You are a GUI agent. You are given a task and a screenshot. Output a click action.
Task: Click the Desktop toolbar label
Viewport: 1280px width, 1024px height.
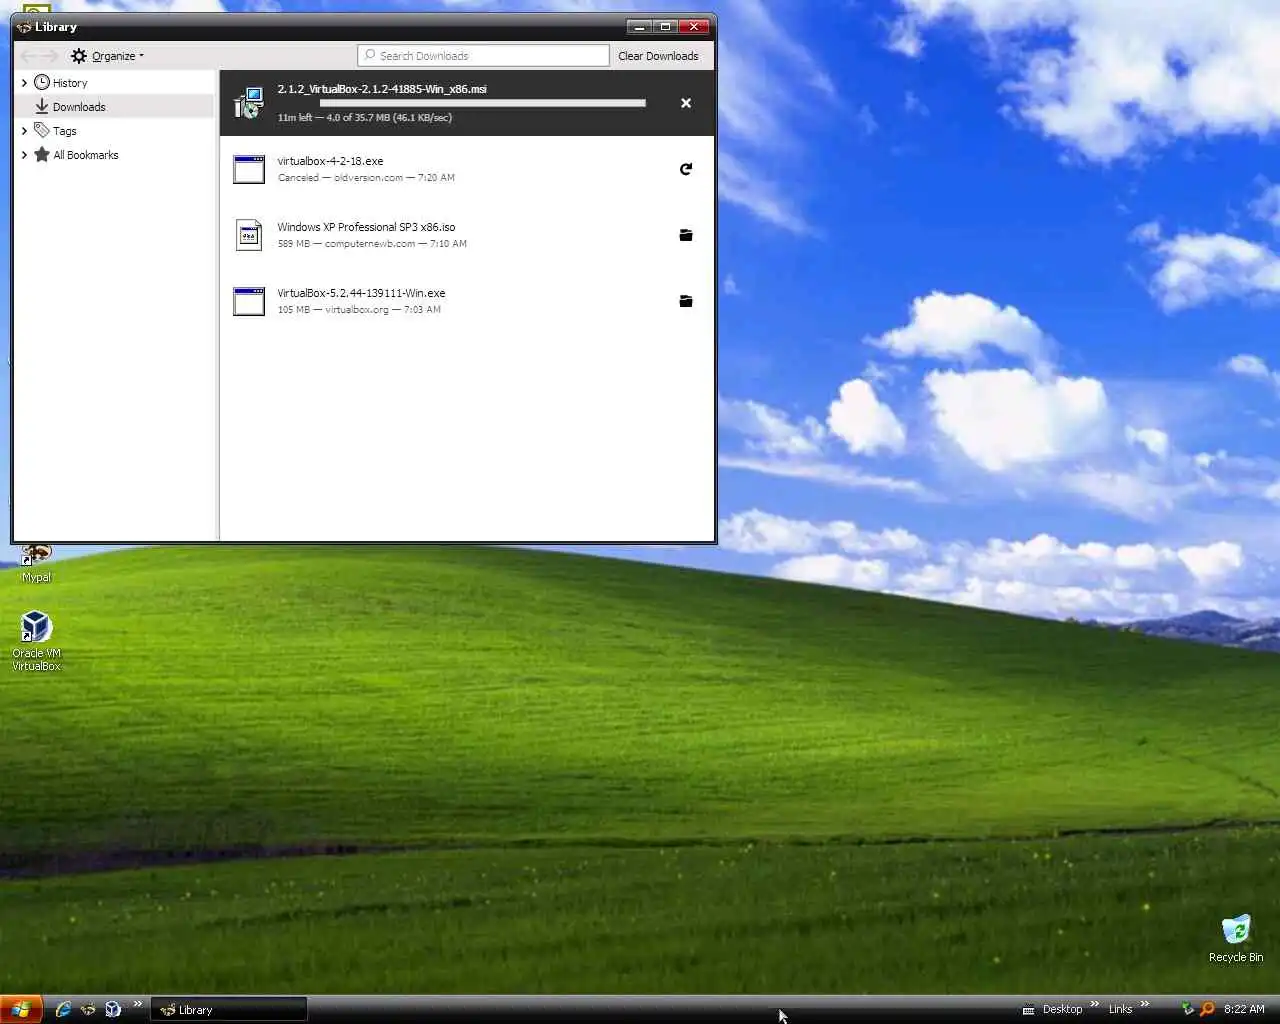coord(1062,1009)
